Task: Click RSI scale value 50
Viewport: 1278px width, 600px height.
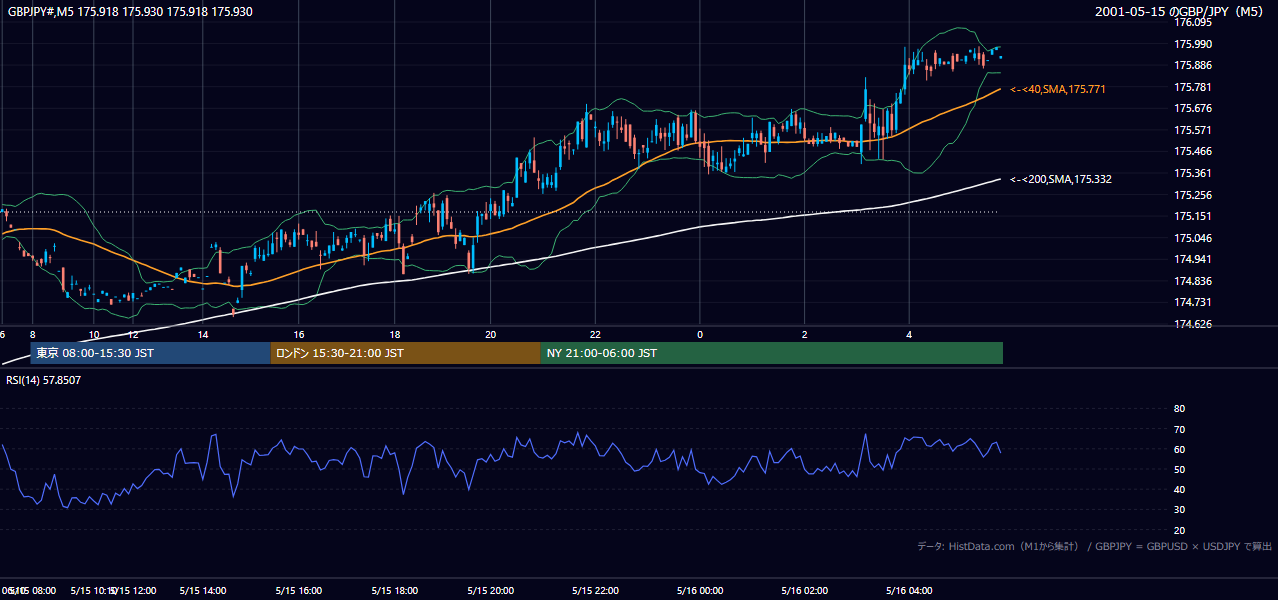Action: pyautogui.click(x=1179, y=469)
